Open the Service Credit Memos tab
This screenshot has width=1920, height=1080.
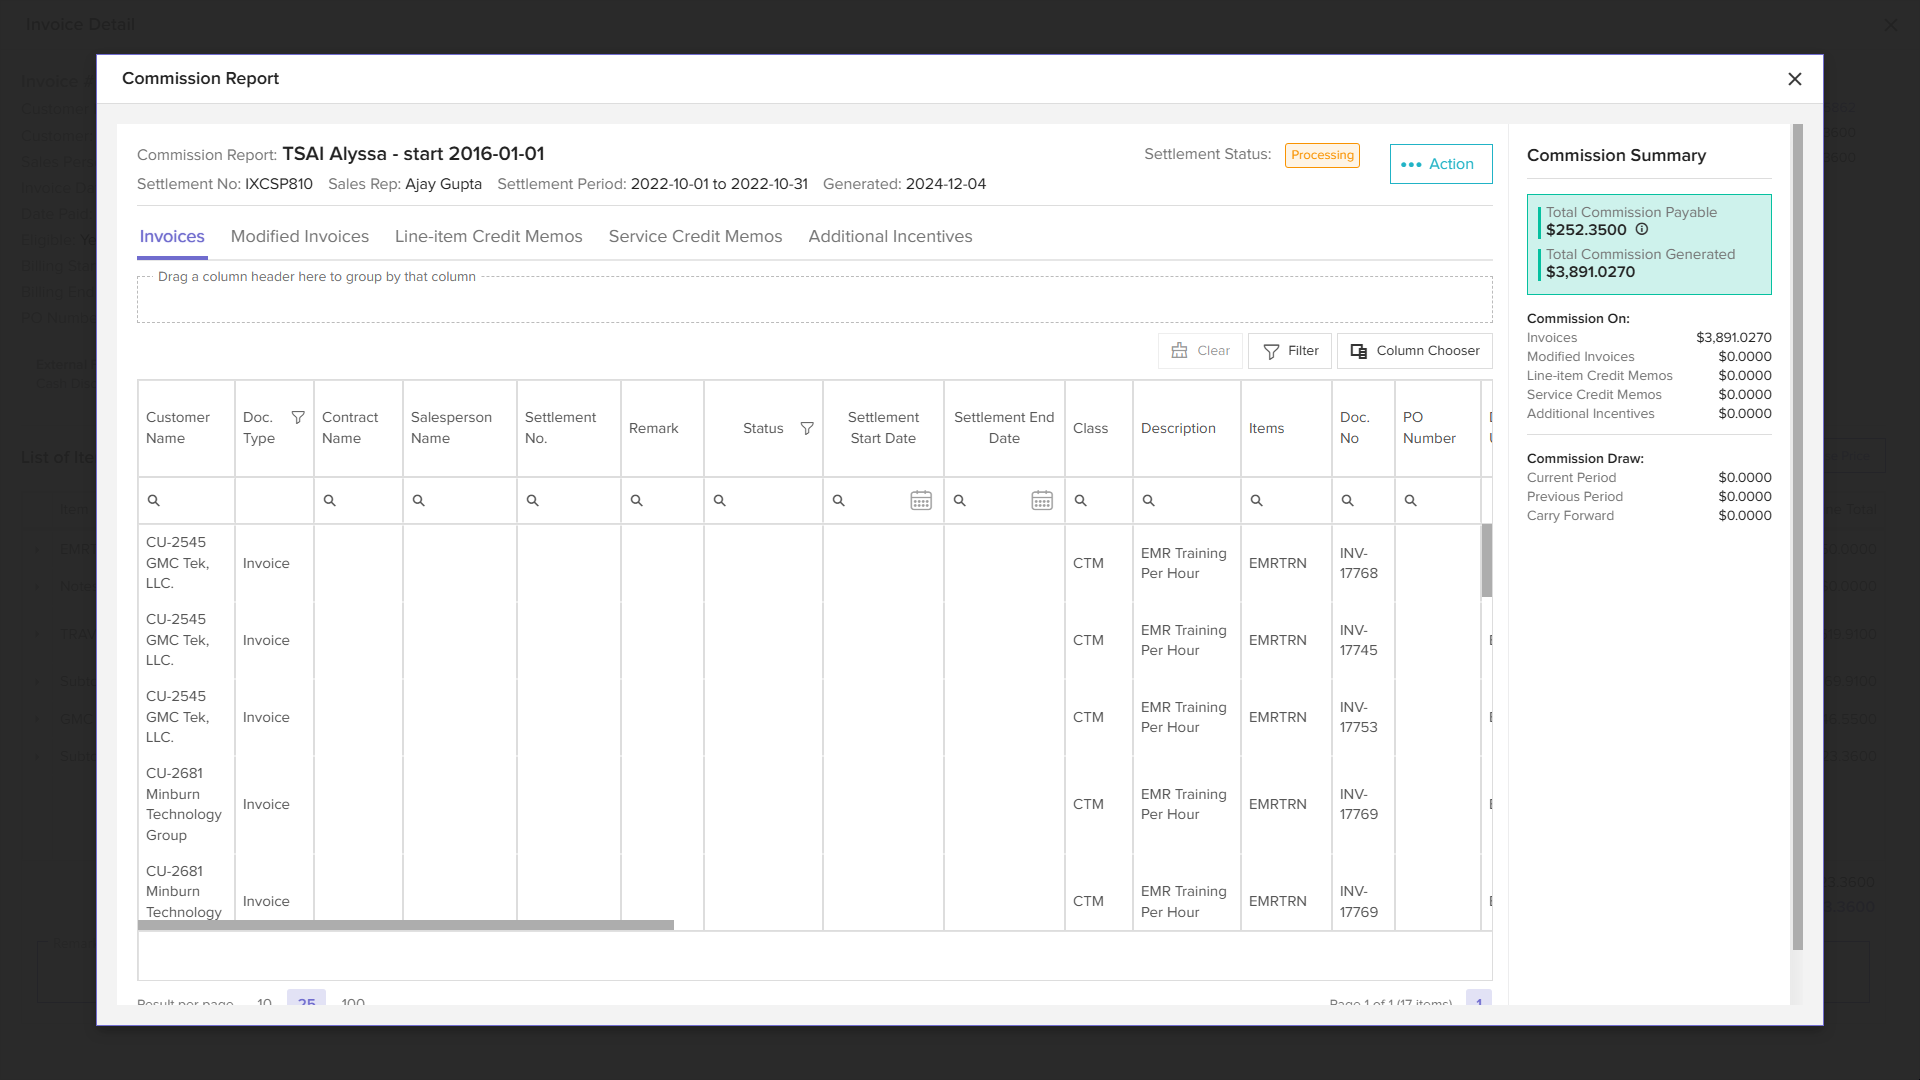pyautogui.click(x=695, y=236)
